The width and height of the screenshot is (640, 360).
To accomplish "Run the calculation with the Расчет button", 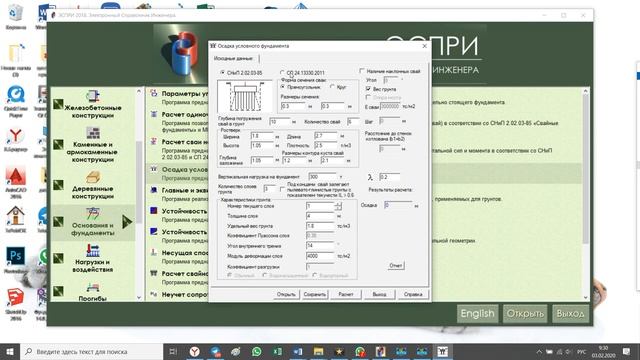I will [346, 294].
